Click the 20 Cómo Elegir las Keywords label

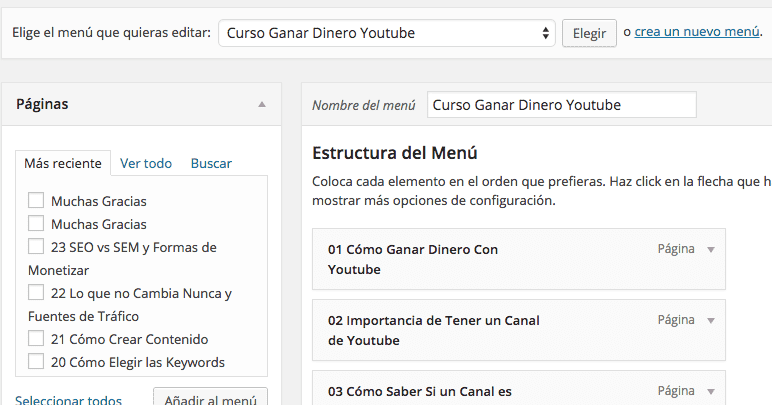coord(138,362)
